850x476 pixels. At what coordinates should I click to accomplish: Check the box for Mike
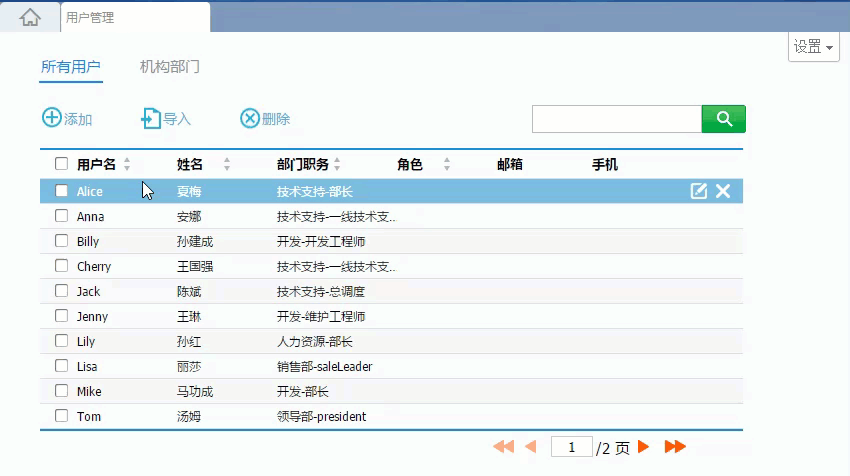click(61, 390)
